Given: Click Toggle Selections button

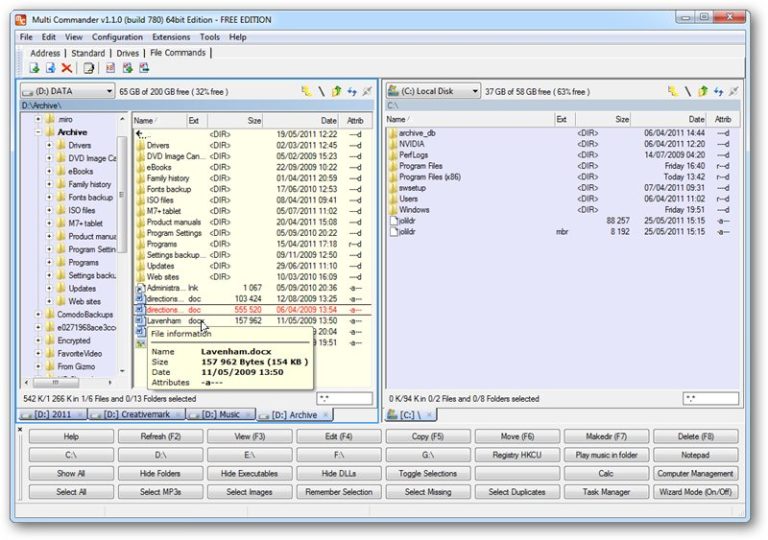Looking at the screenshot, I should click(x=427, y=473).
